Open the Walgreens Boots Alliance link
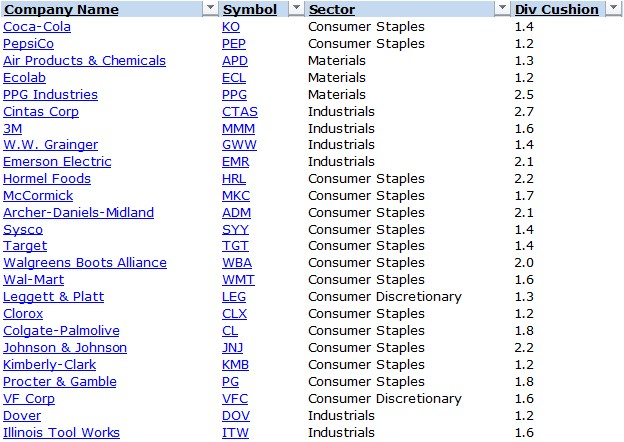Screen dimensions: 624x442 85,263
